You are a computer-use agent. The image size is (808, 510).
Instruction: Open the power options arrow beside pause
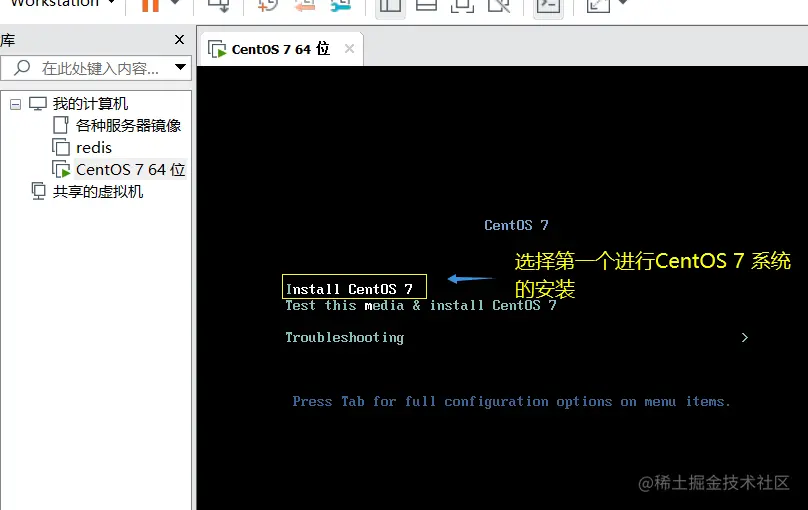tap(175, 3)
